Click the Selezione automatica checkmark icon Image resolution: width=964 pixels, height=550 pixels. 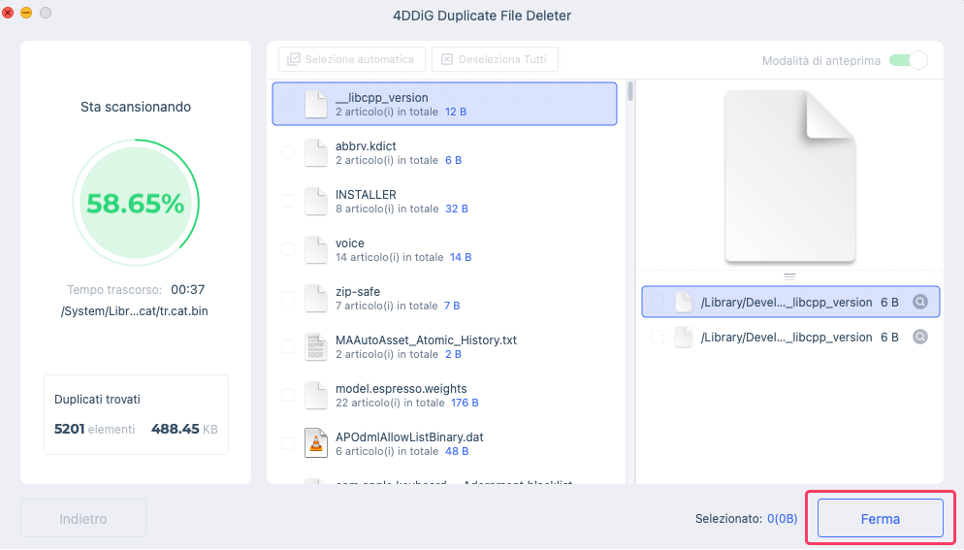coord(294,59)
